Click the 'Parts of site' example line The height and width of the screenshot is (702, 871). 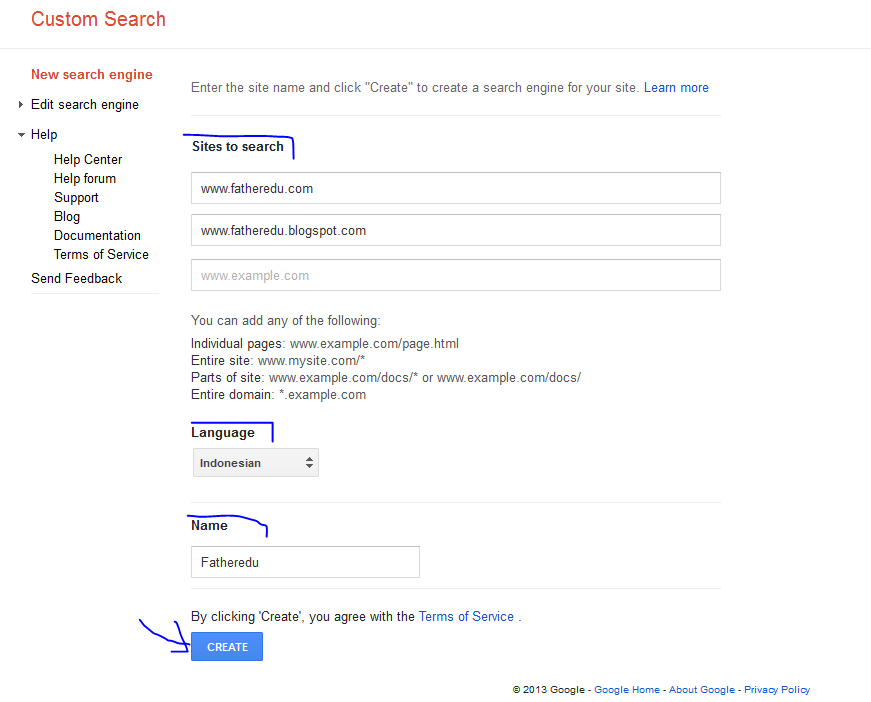(386, 378)
